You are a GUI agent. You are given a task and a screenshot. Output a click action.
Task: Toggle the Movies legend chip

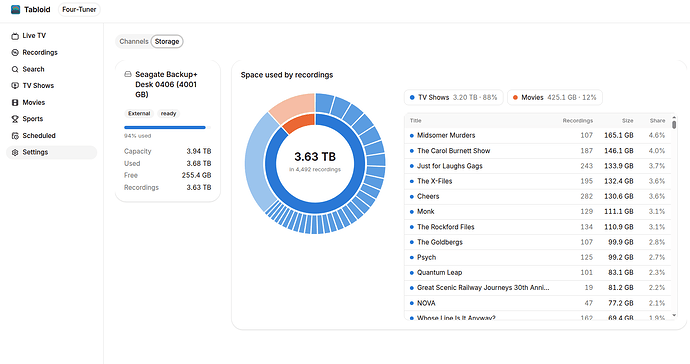pyautogui.click(x=555, y=97)
